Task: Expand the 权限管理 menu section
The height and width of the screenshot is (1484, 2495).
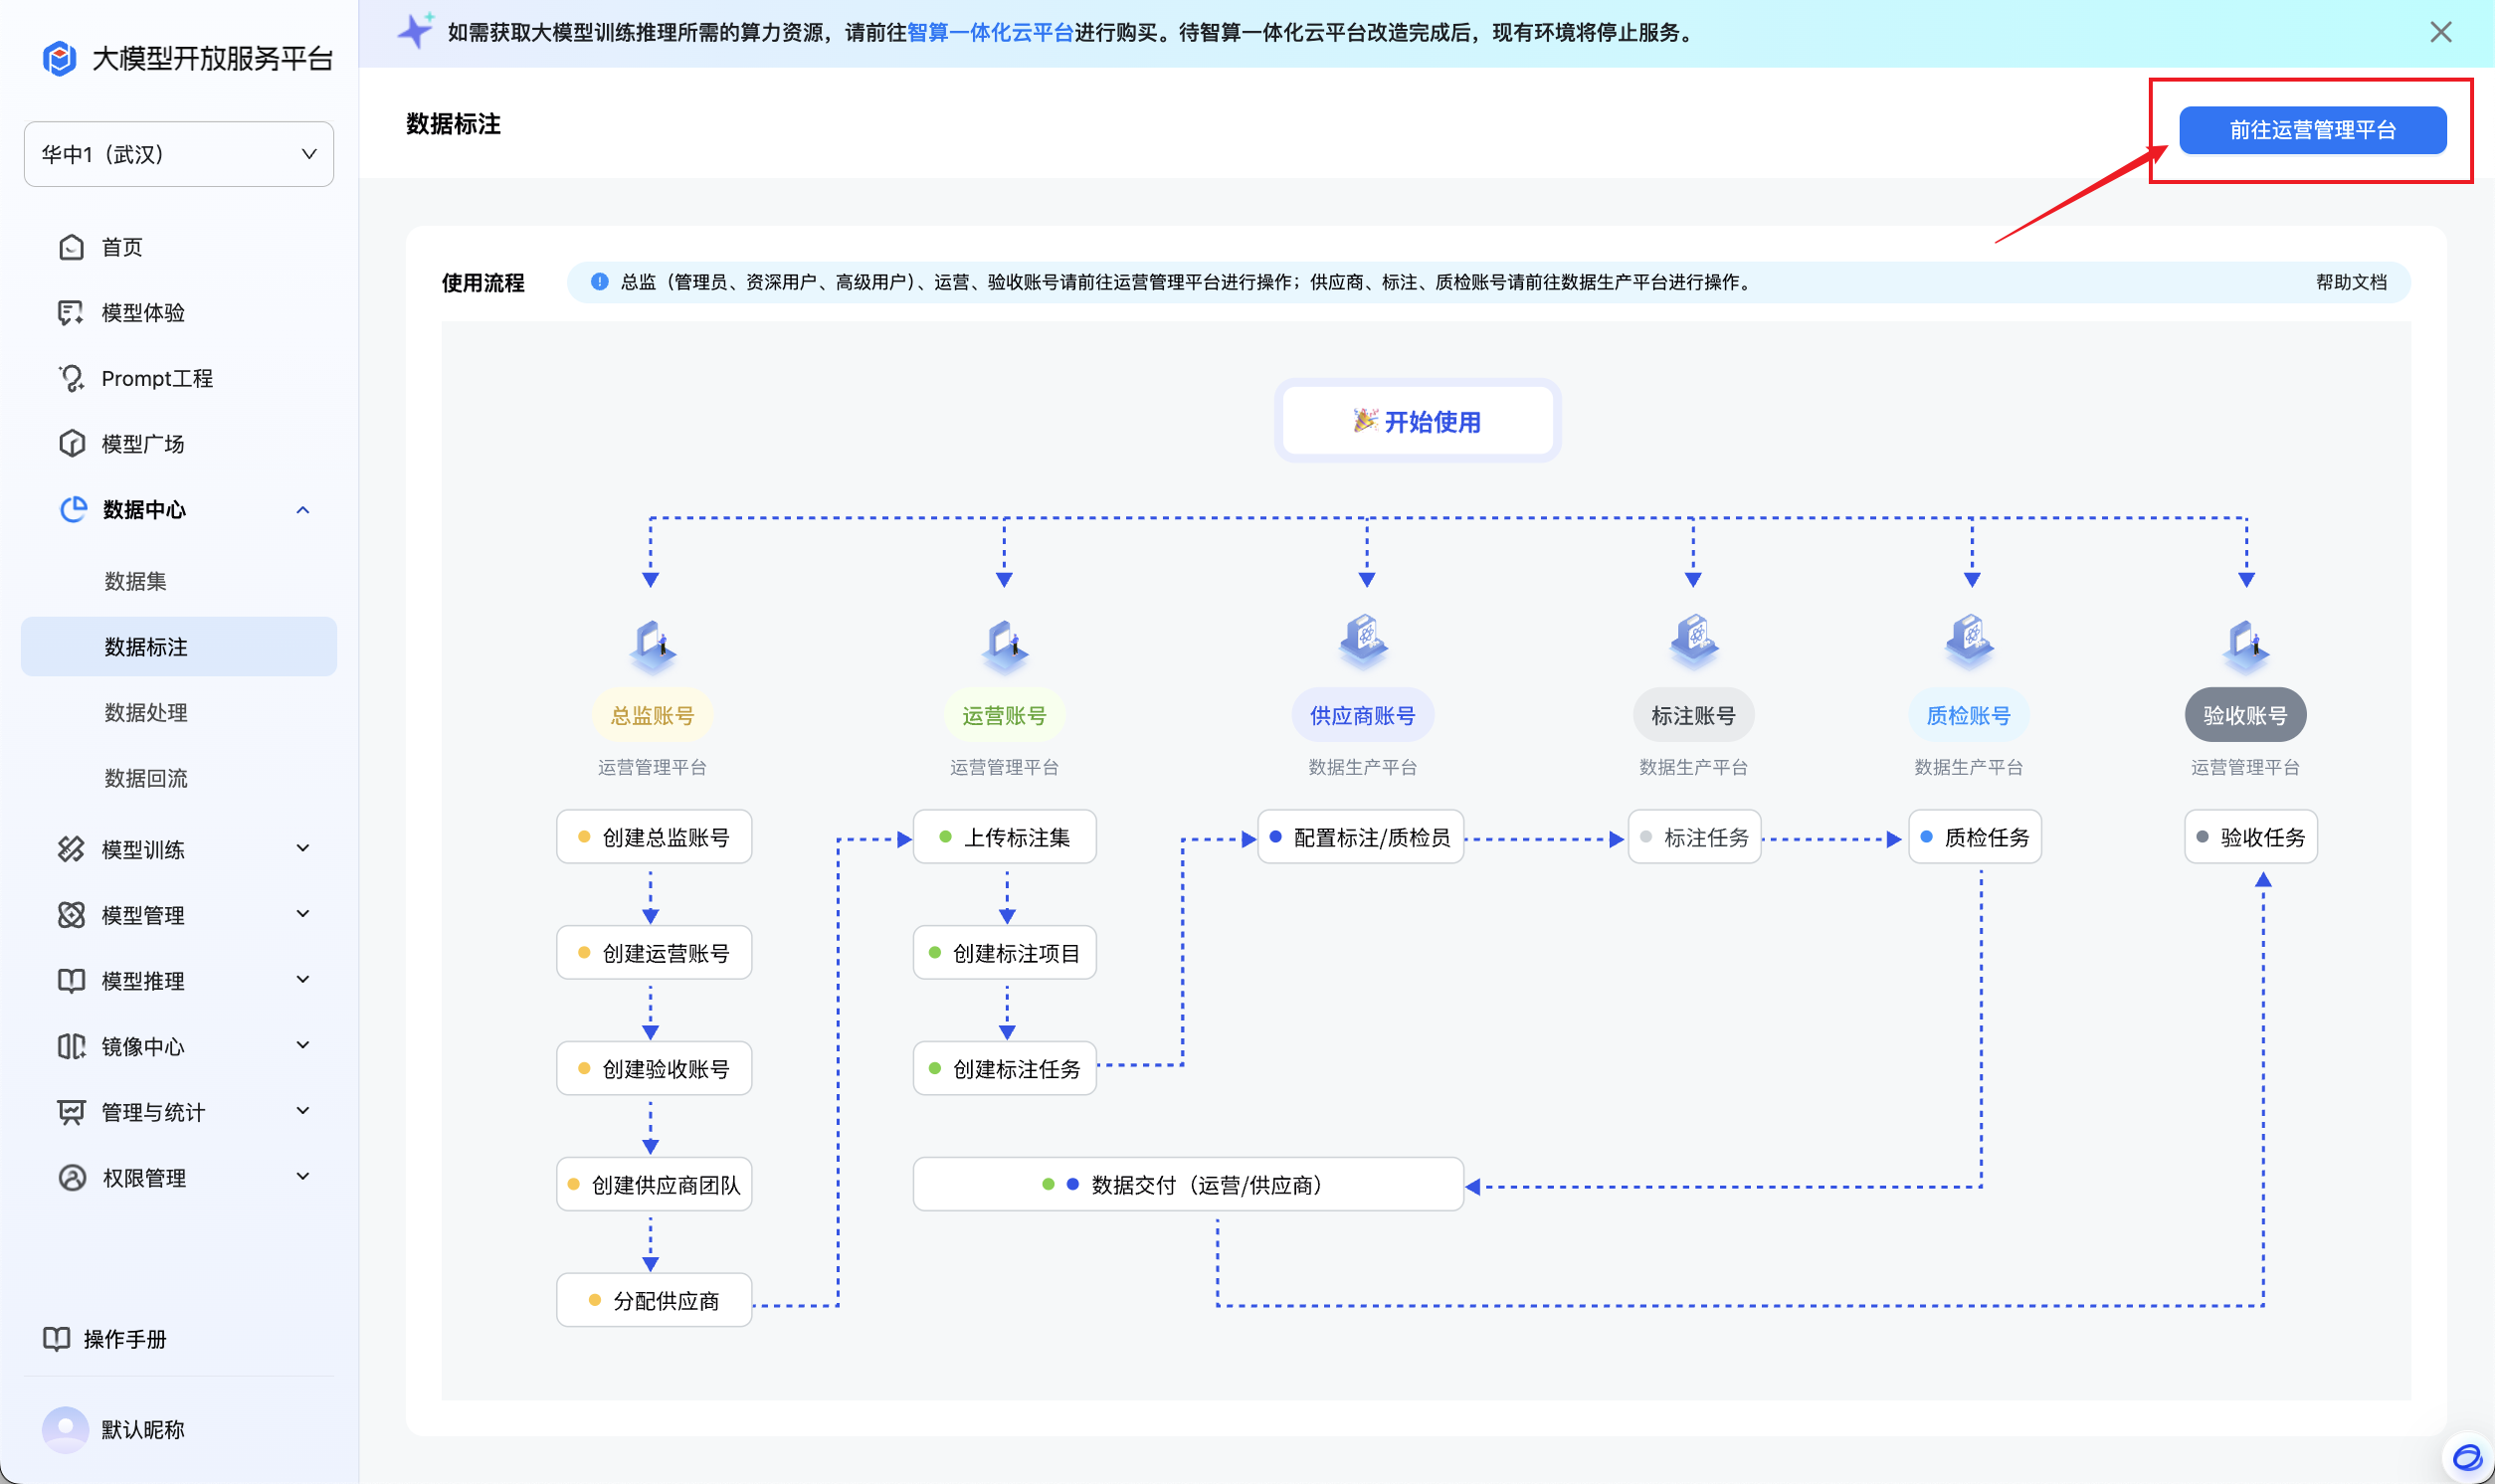Action: [x=303, y=1177]
